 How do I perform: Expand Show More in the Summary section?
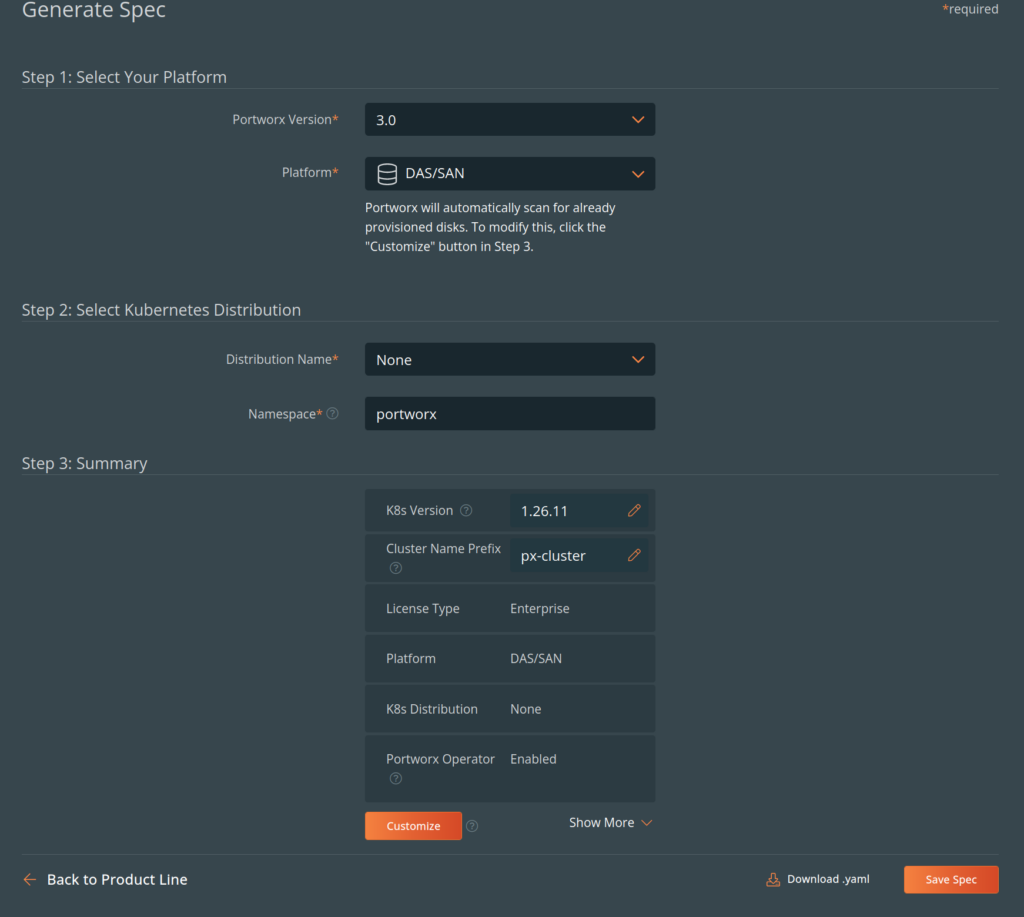(610, 822)
